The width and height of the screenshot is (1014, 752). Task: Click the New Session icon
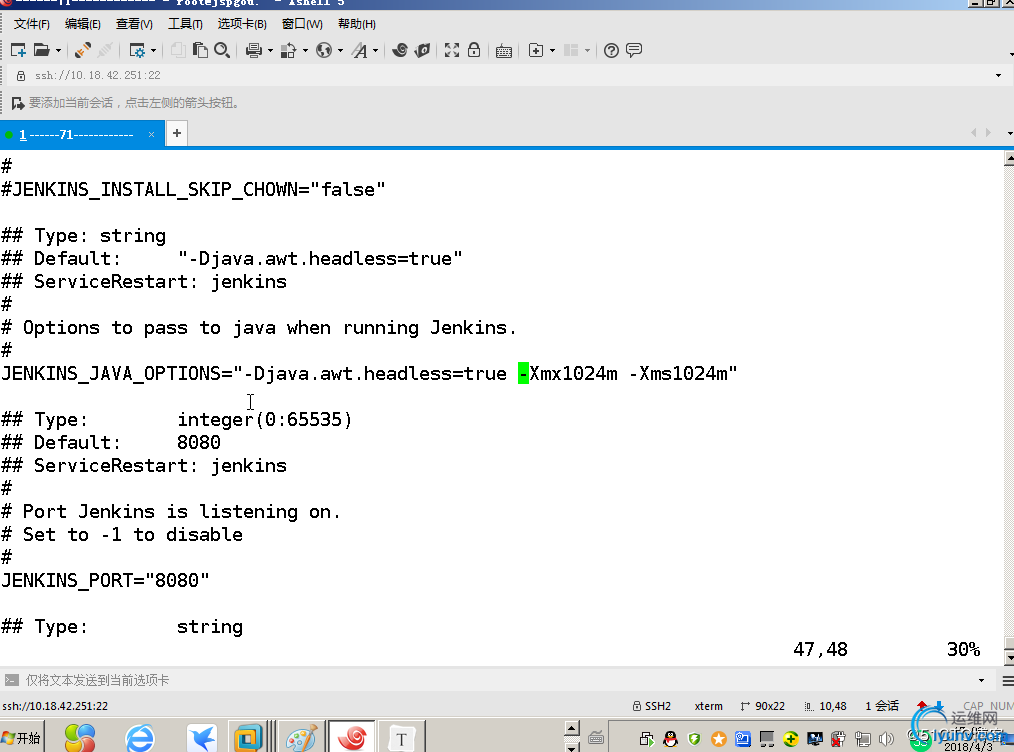tap(18, 50)
